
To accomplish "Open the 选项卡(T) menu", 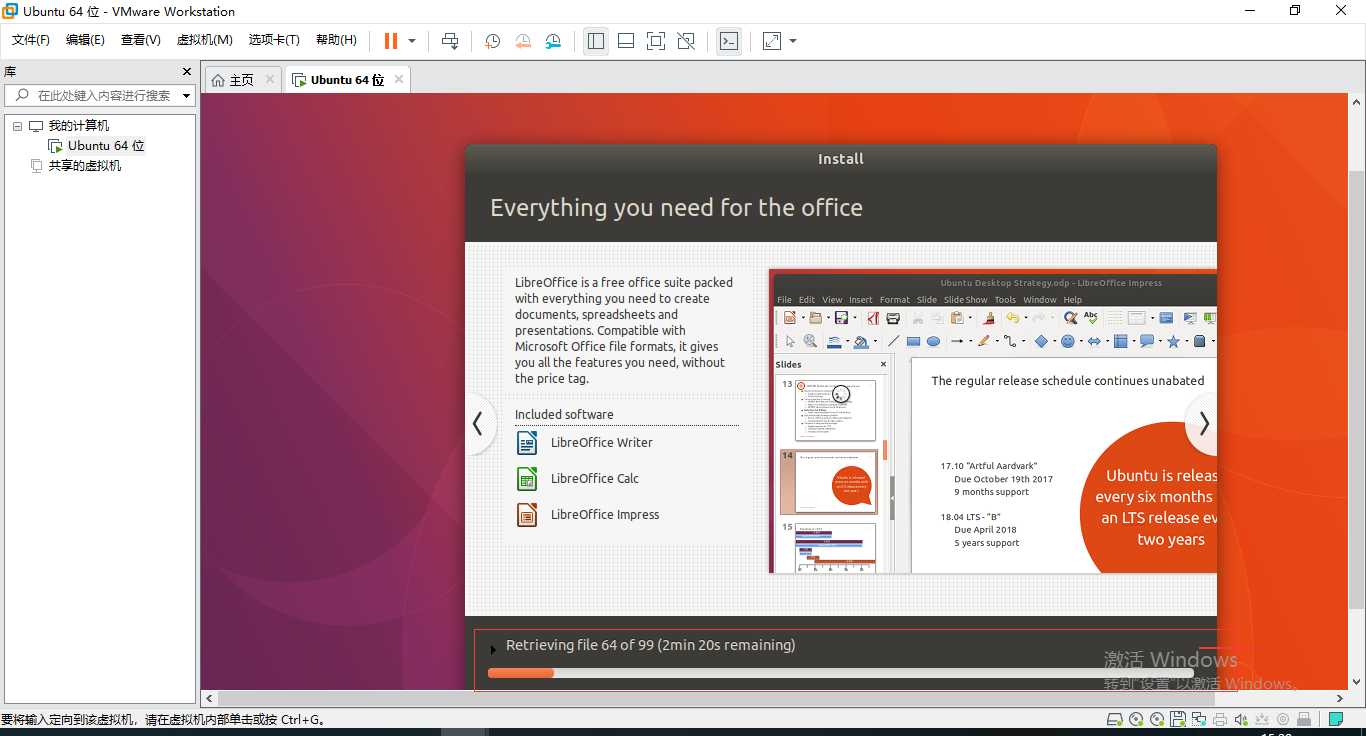I will click(x=274, y=40).
